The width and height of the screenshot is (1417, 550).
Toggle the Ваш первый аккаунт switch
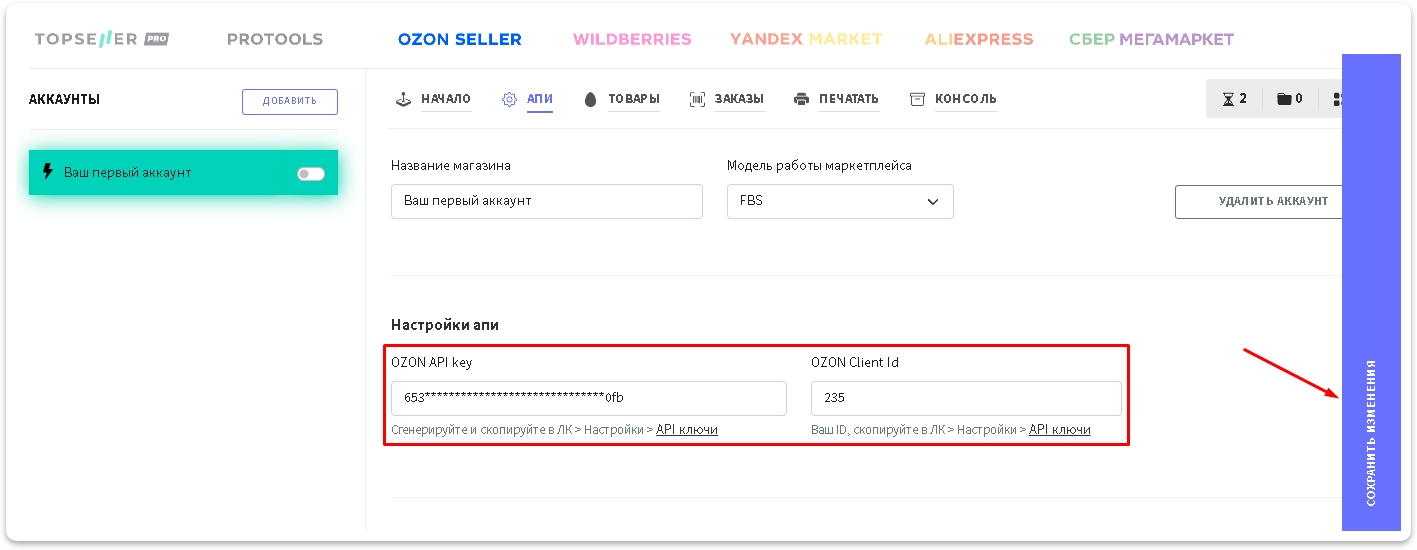(x=311, y=173)
